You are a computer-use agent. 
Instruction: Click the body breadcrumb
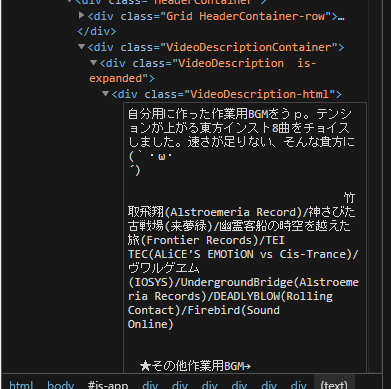coord(60,385)
